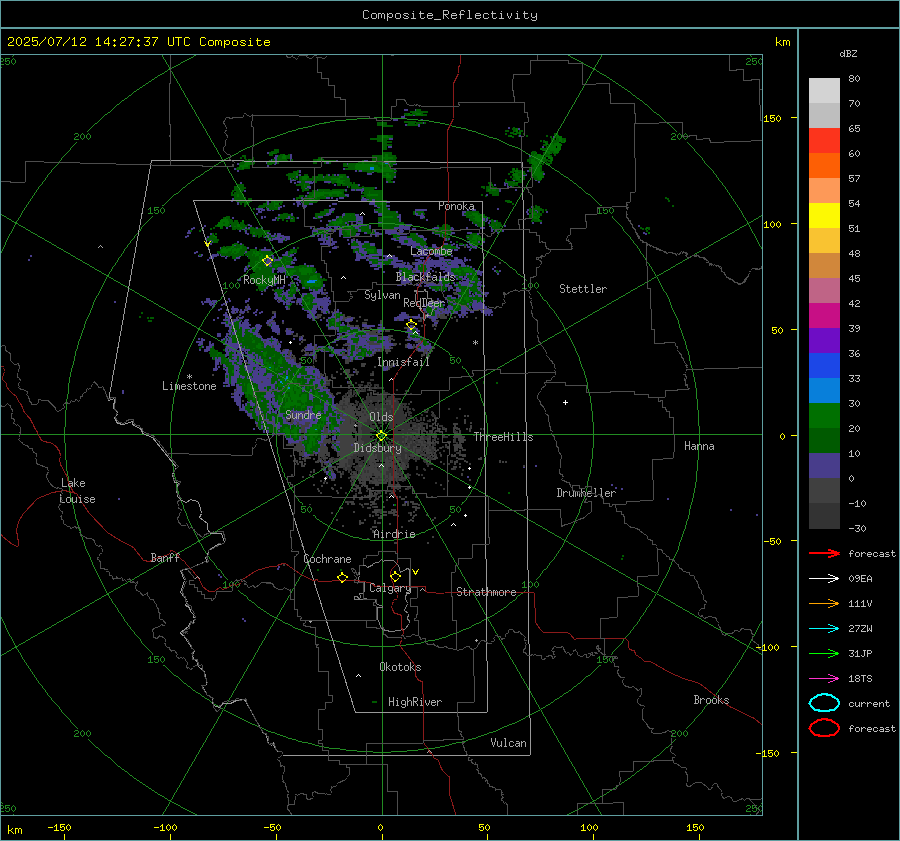This screenshot has width=900, height=841.
Task: Click the green 31JP arrow in legend
Action: (x=824, y=653)
